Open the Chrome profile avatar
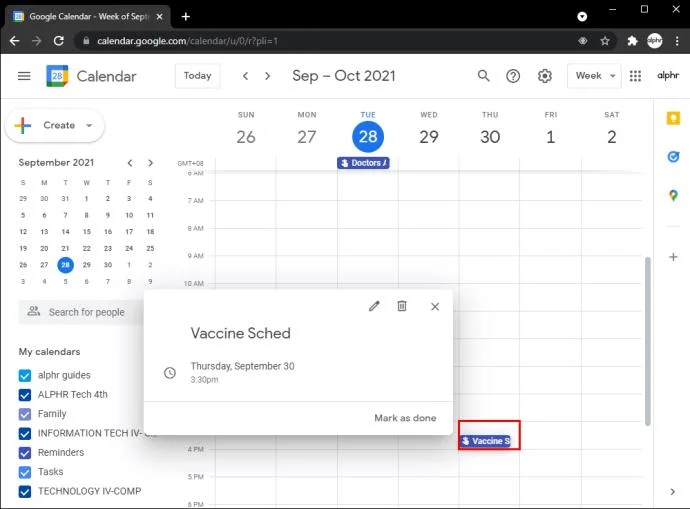The height and width of the screenshot is (509, 690). [x=654, y=41]
